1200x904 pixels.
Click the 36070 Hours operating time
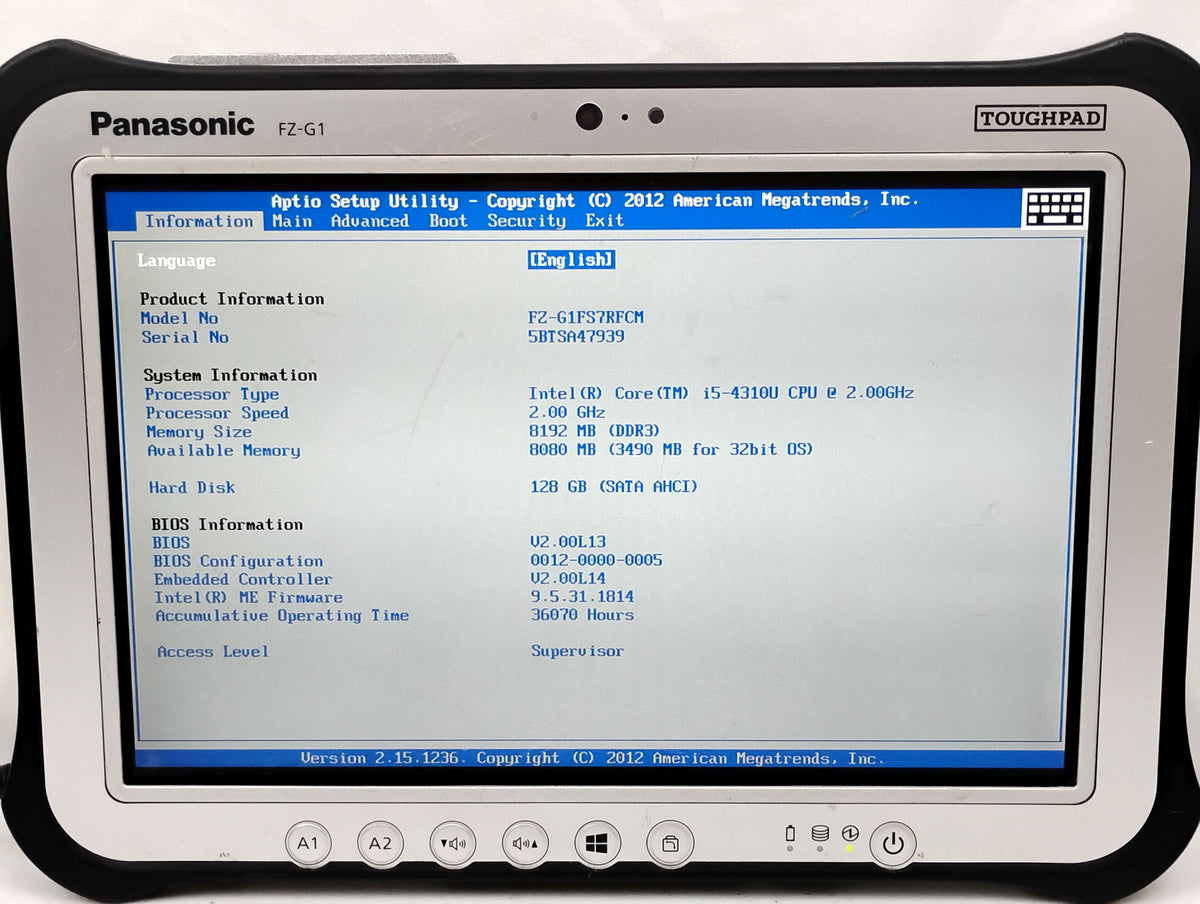tap(582, 615)
